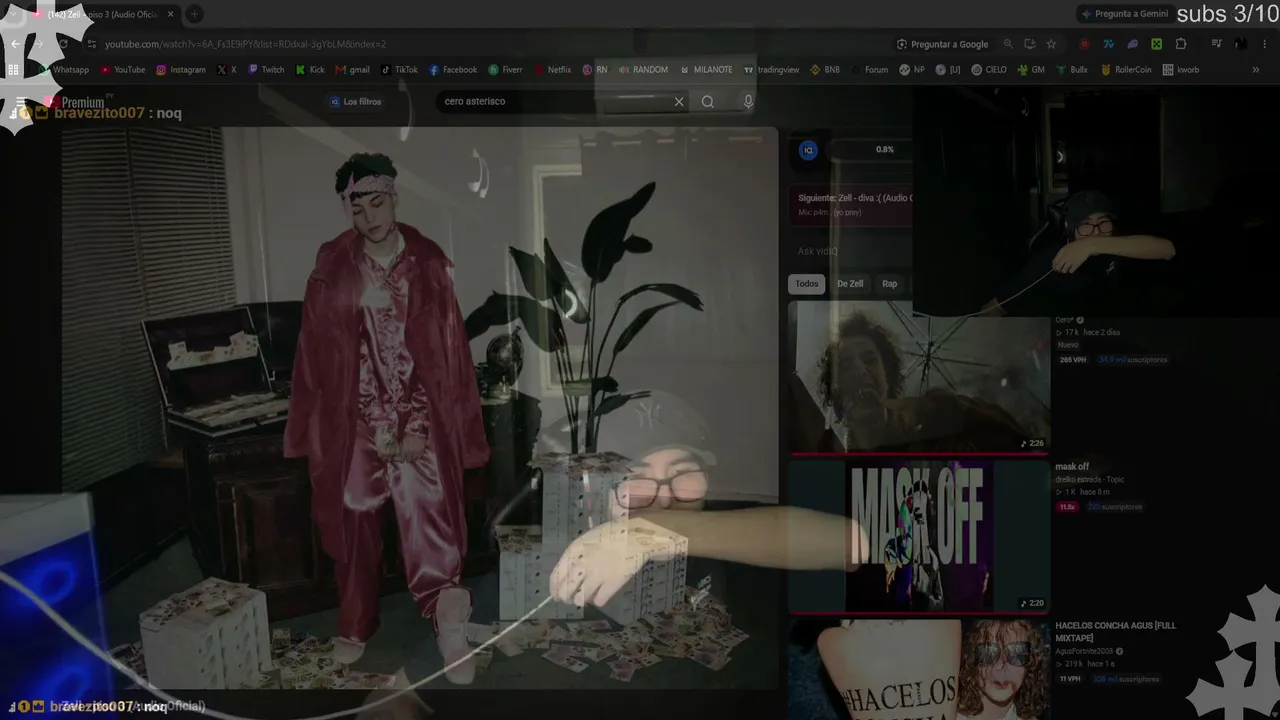This screenshot has width=1280, height=720.
Task: Click the vidIQ IQ badge icon
Action: pos(809,150)
